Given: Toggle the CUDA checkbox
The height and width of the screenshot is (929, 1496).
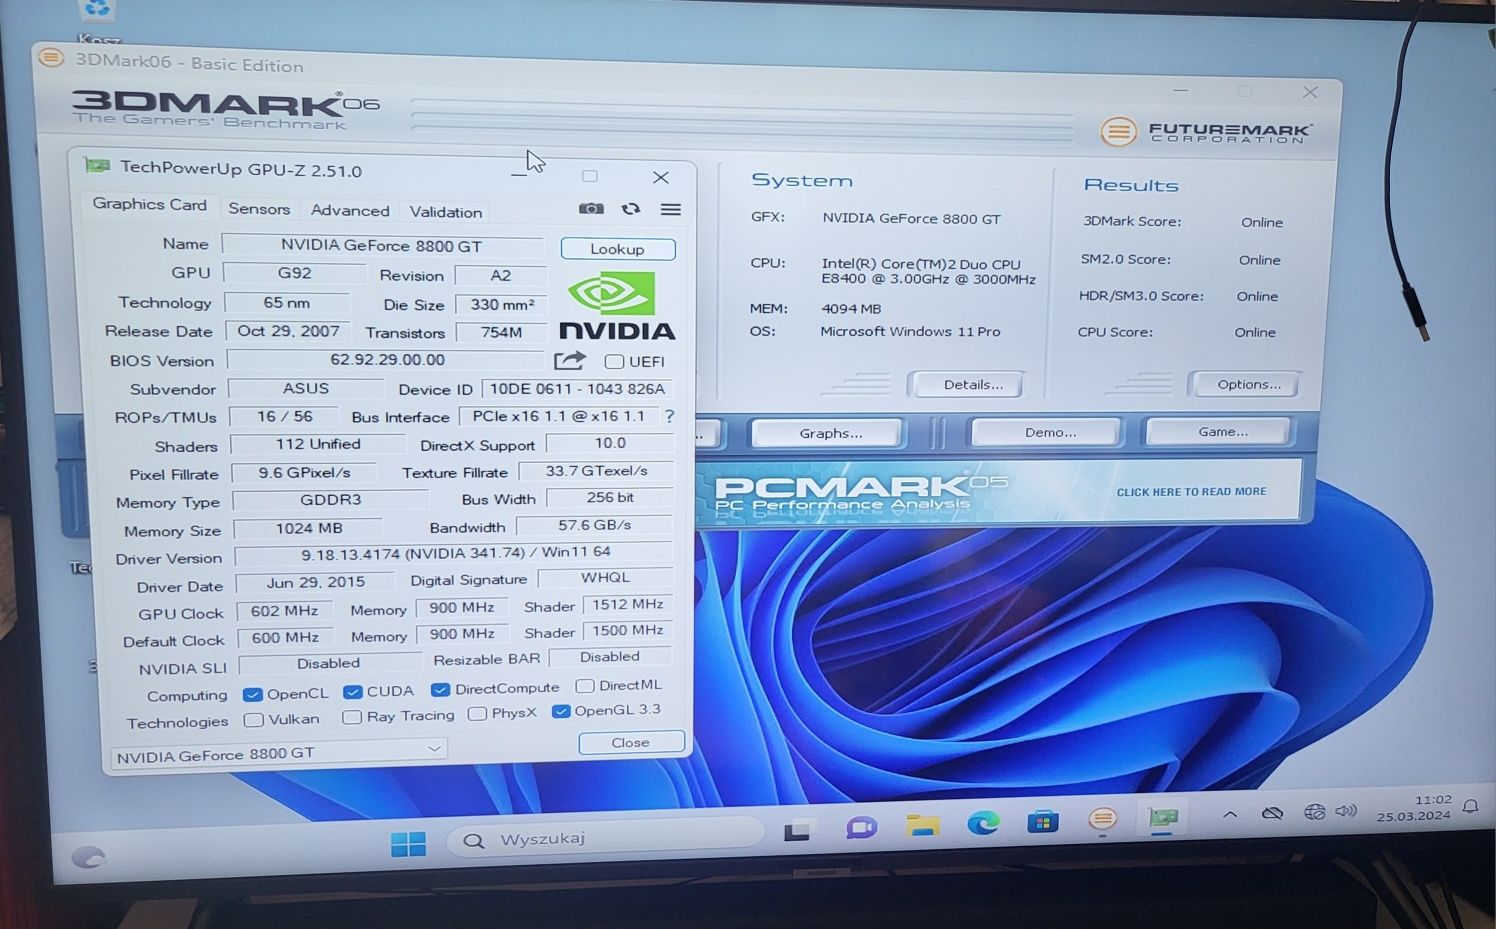Looking at the screenshot, I should pyautogui.click(x=352, y=692).
